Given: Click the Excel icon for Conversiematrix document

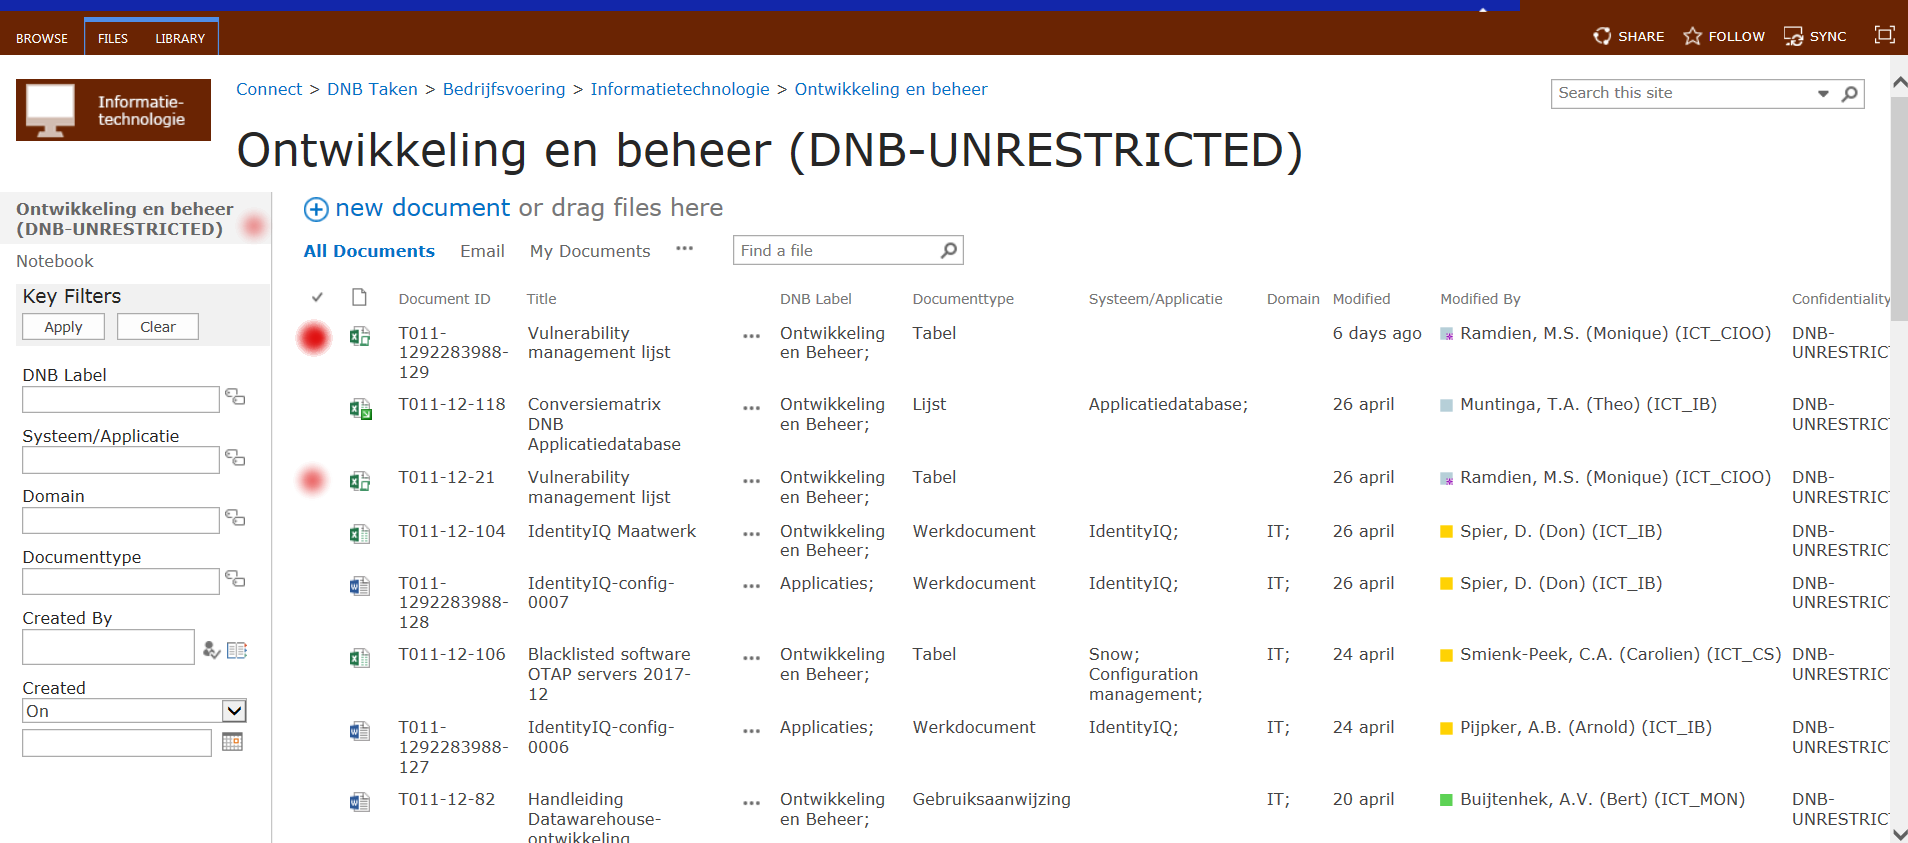Looking at the screenshot, I should pyautogui.click(x=360, y=408).
